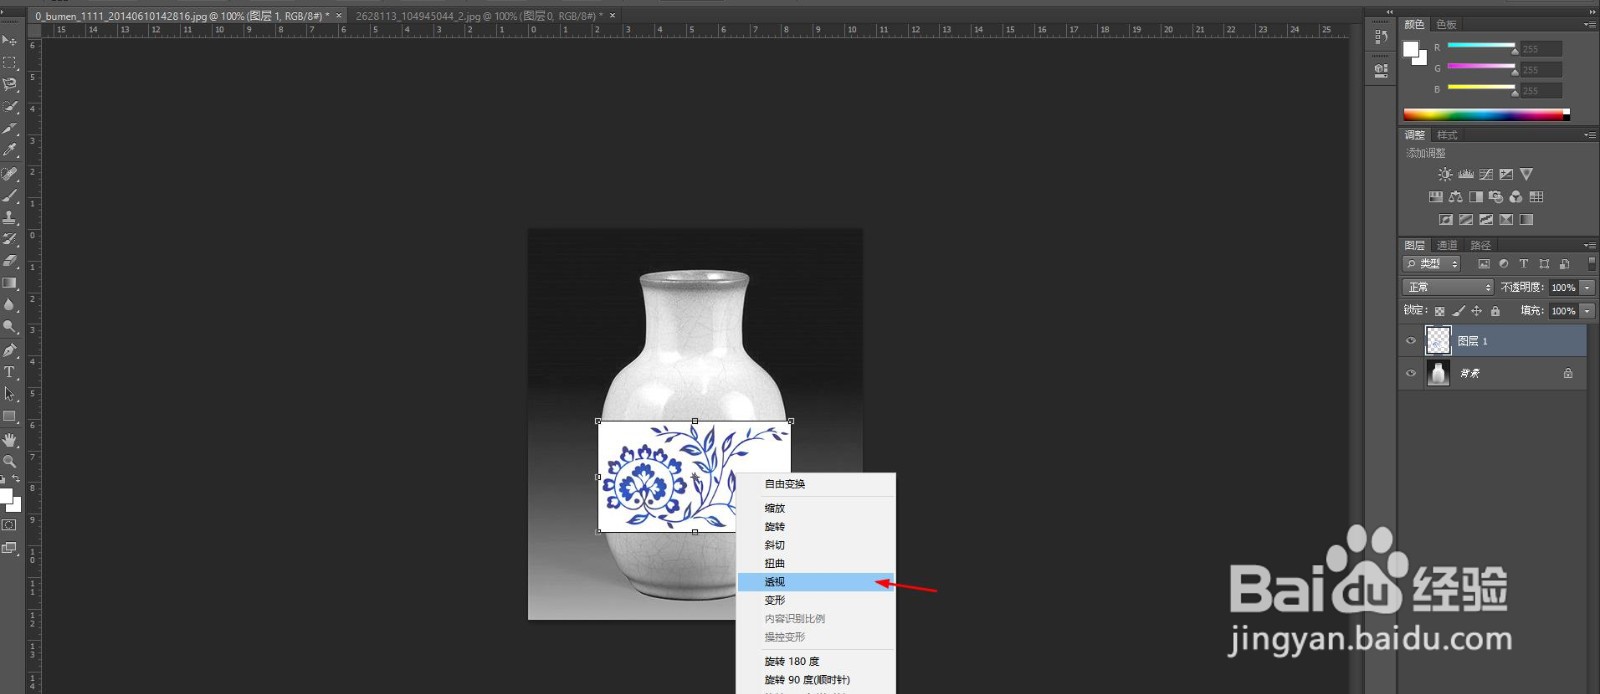Add a Vibrance adjustment
1600x694 pixels.
click(x=1526, y=174)
